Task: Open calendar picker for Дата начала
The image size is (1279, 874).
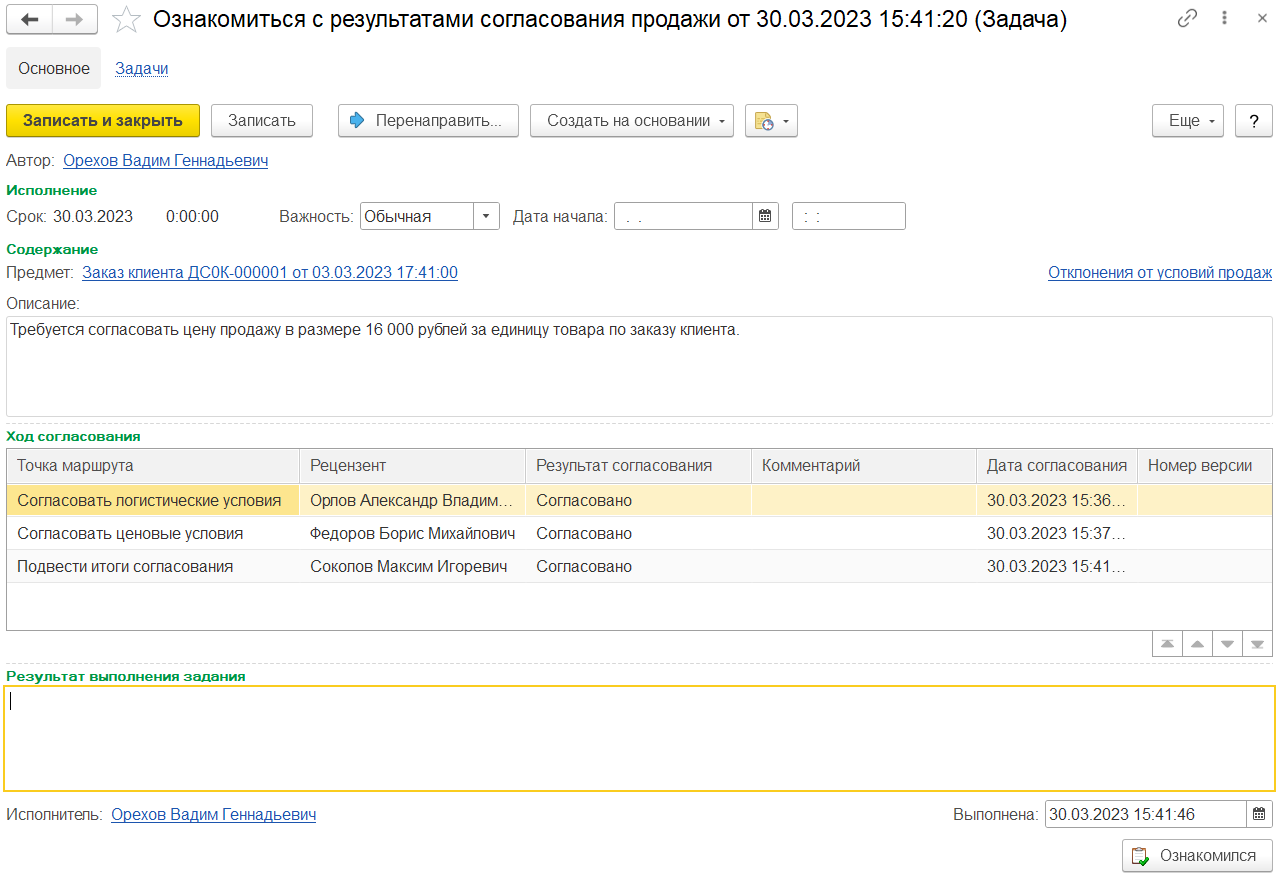Action: 765,216
